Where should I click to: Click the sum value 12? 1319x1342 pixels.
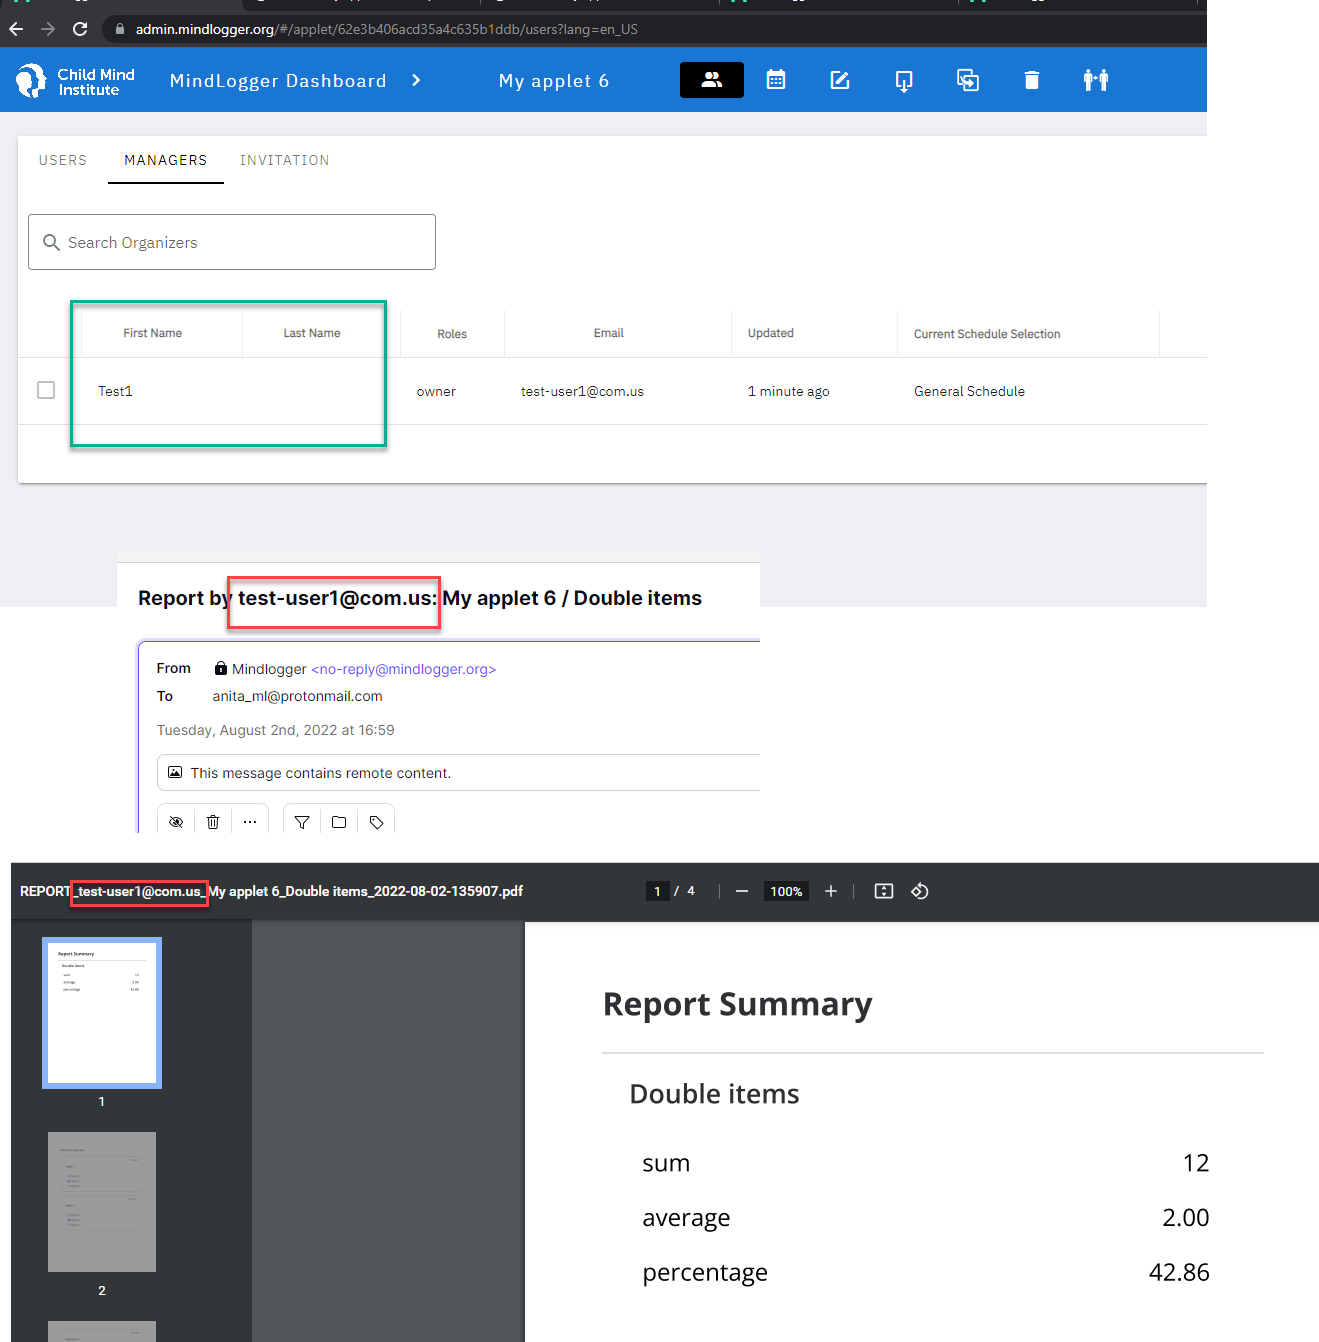[x=1196, y=1163]
